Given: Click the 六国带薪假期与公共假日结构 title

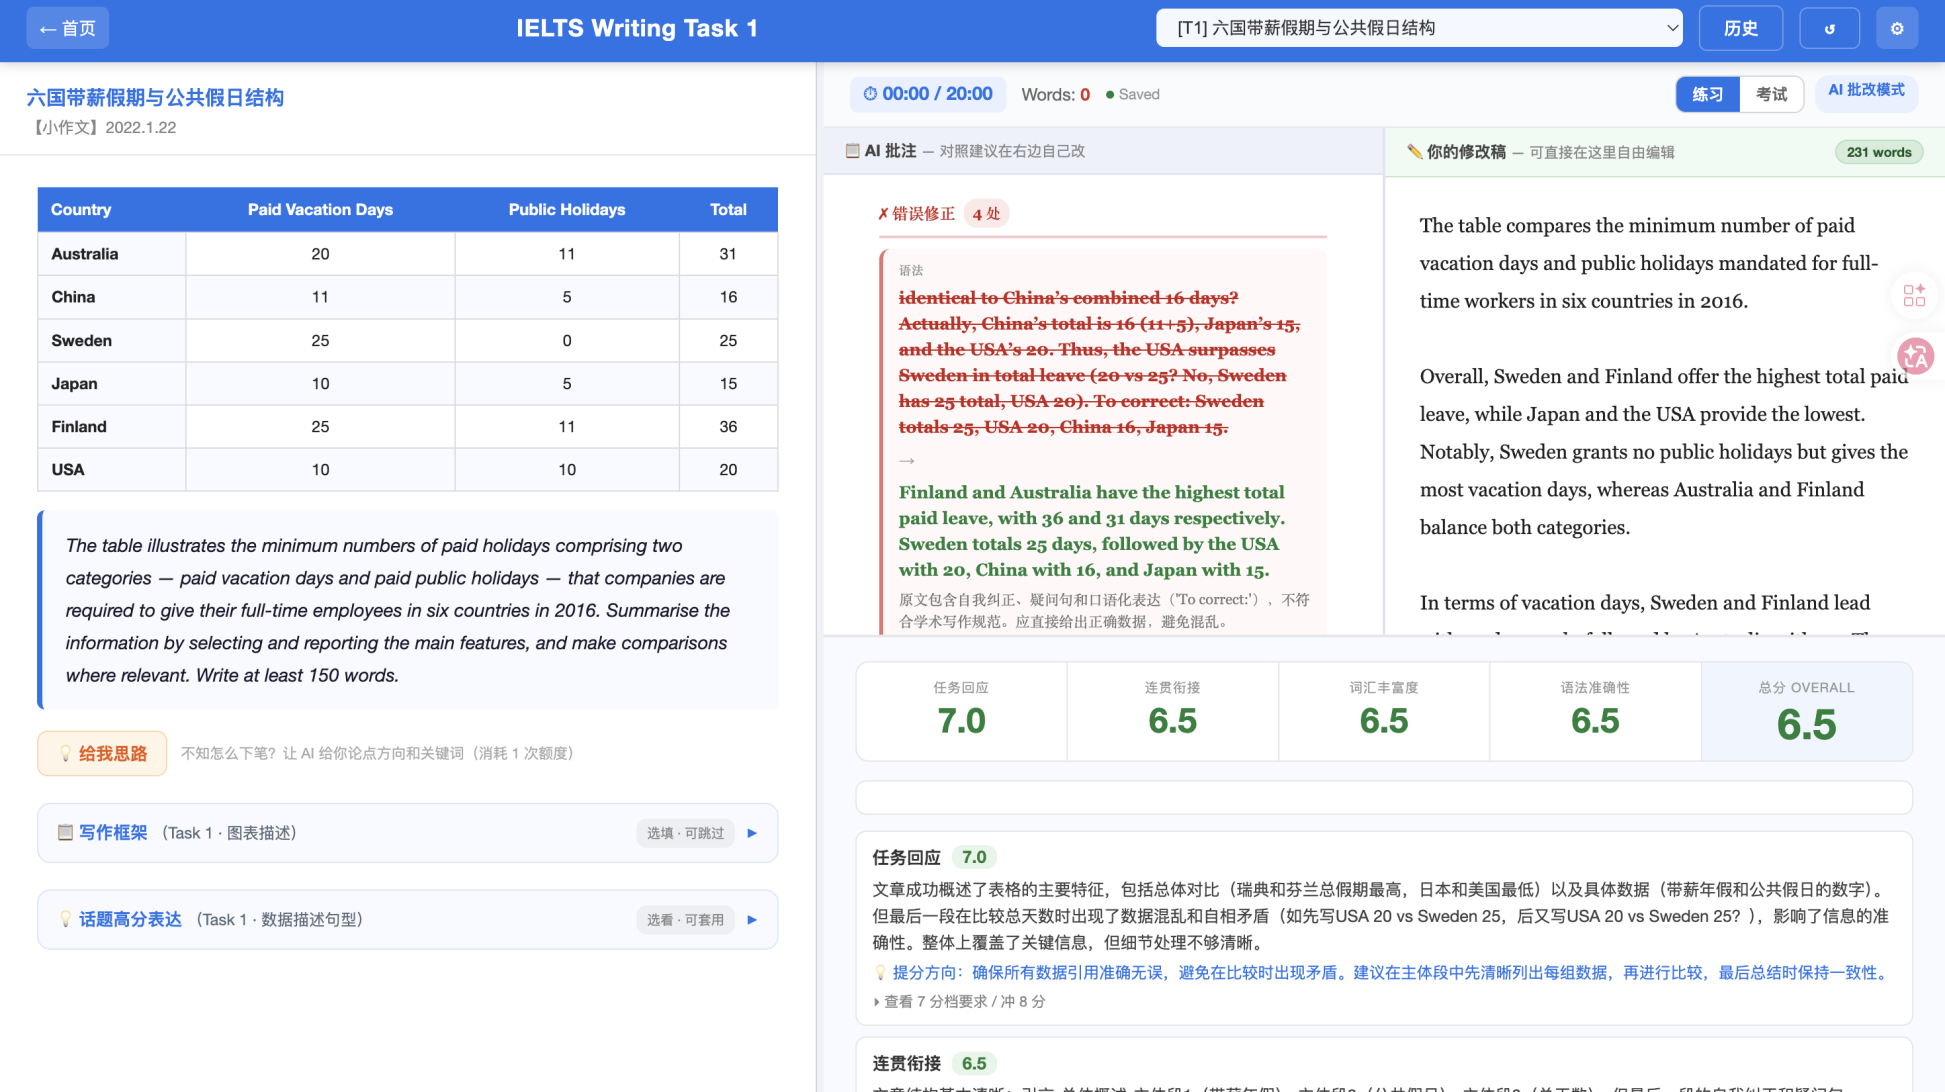Looking at the screenshot, I should 155,98.
